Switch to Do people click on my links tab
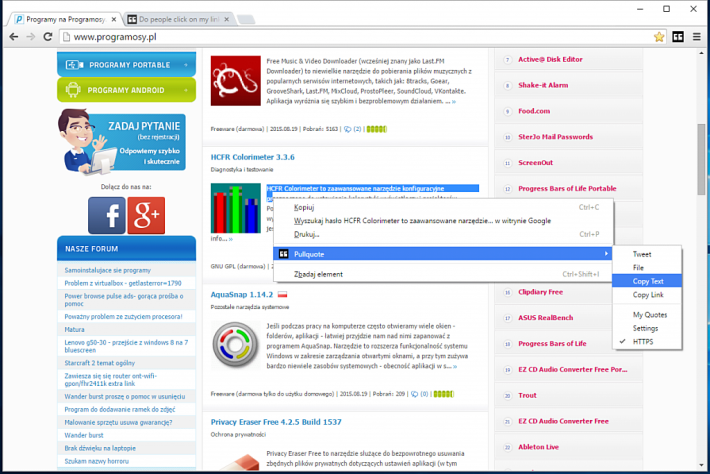The width and height of the screenshot is (710, 474). [179, 19]
